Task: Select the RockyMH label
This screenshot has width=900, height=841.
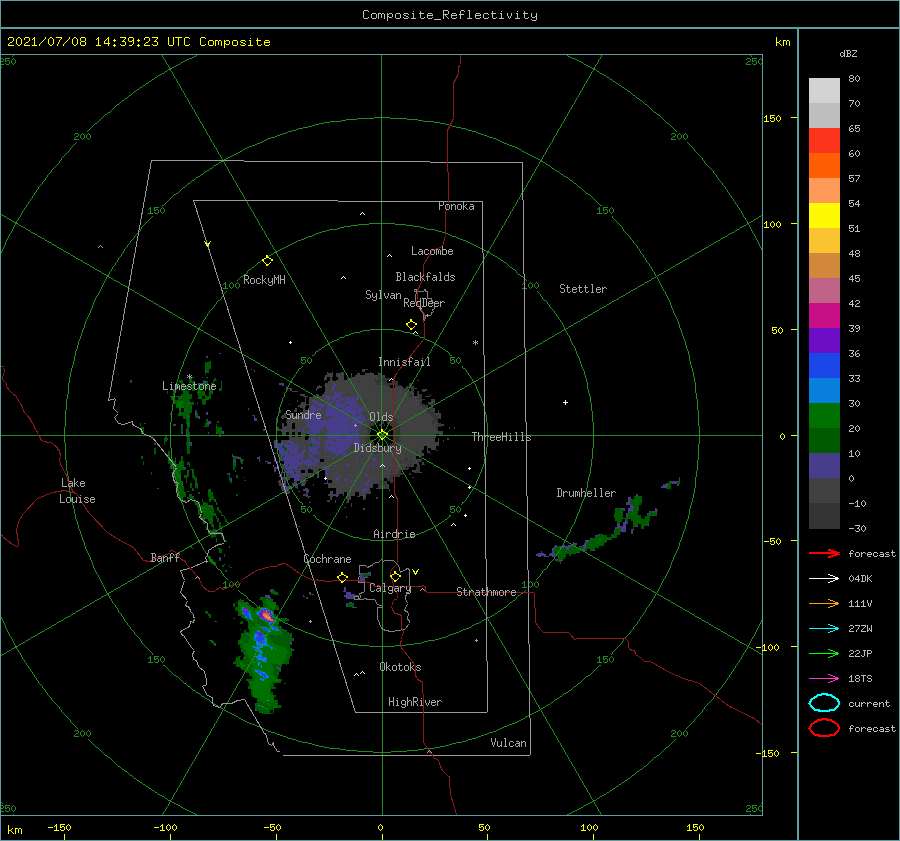Action: coord(264,280)
